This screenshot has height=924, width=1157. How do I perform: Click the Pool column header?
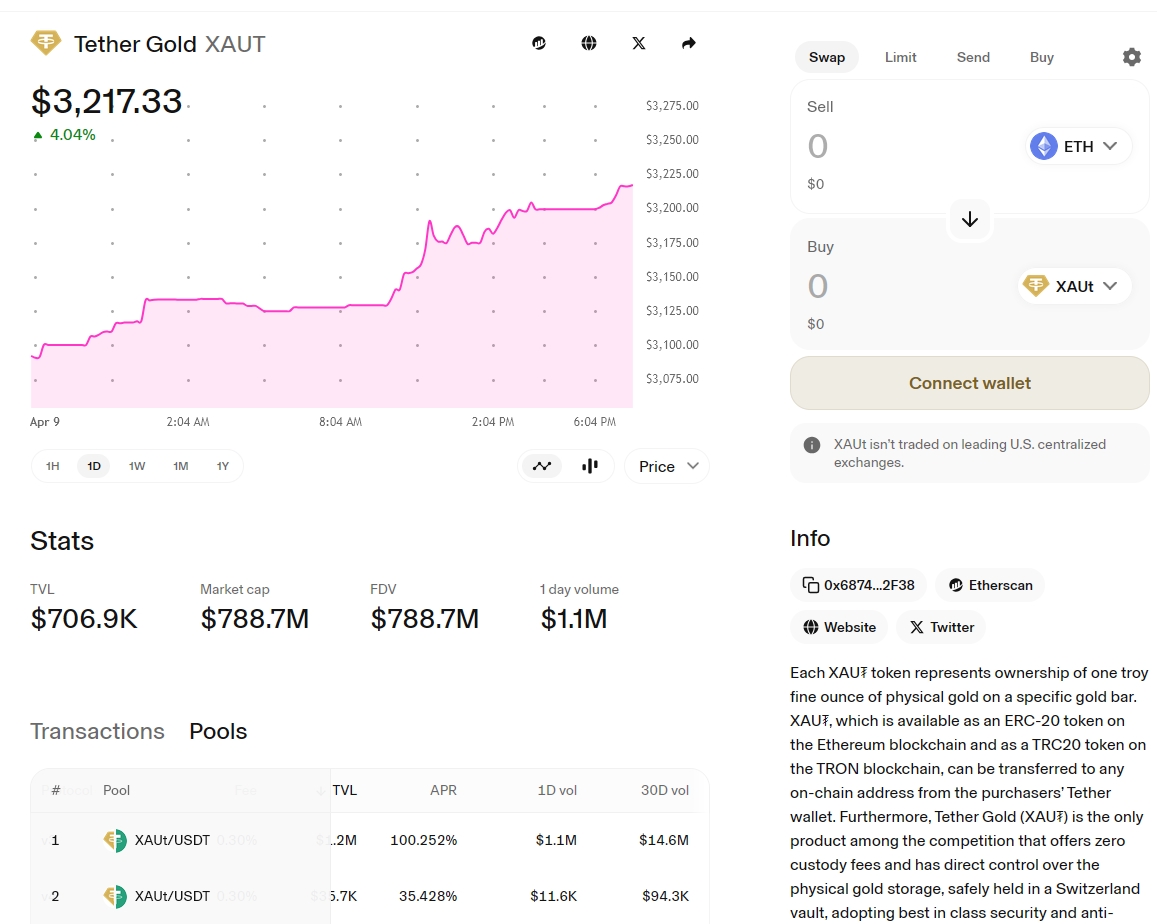click(117, 790)
